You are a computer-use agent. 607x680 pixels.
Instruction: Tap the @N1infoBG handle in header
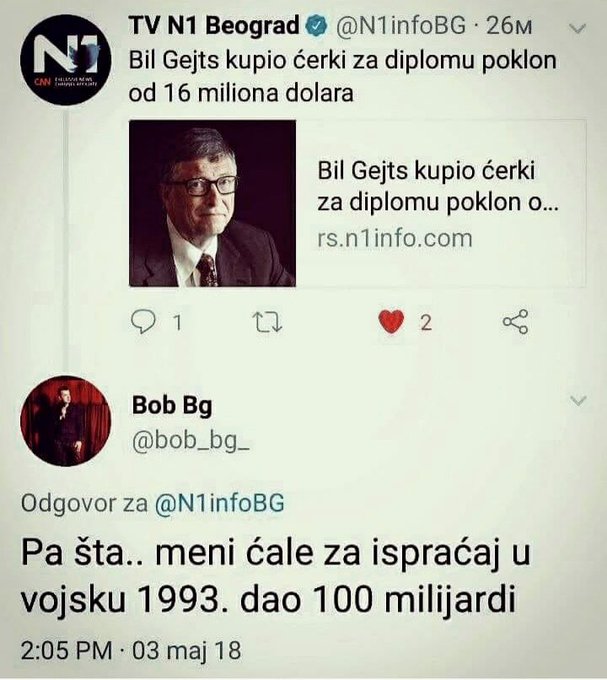(401, 26)
